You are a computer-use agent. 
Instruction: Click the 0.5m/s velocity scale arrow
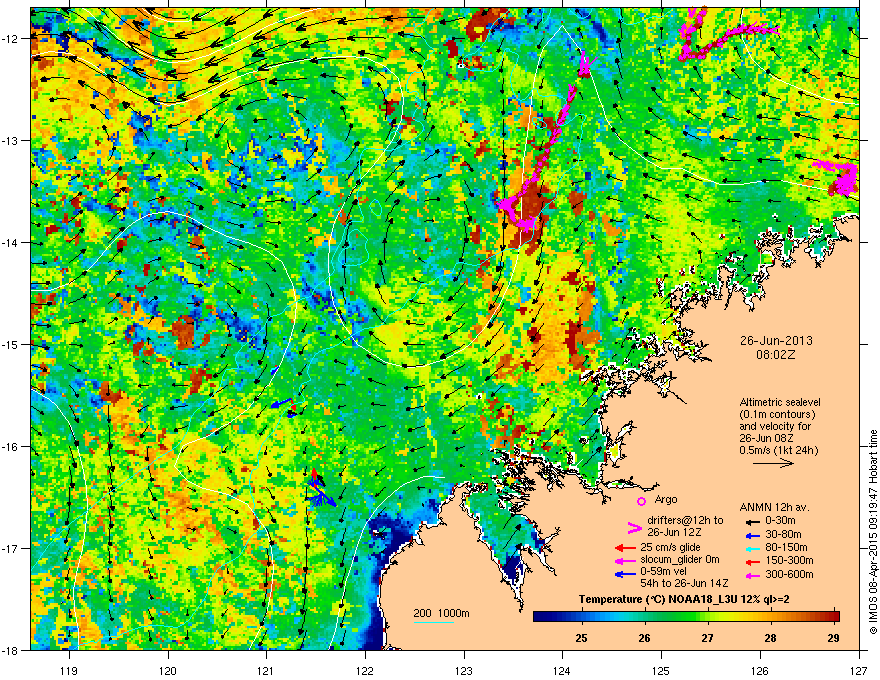(773, 463)
